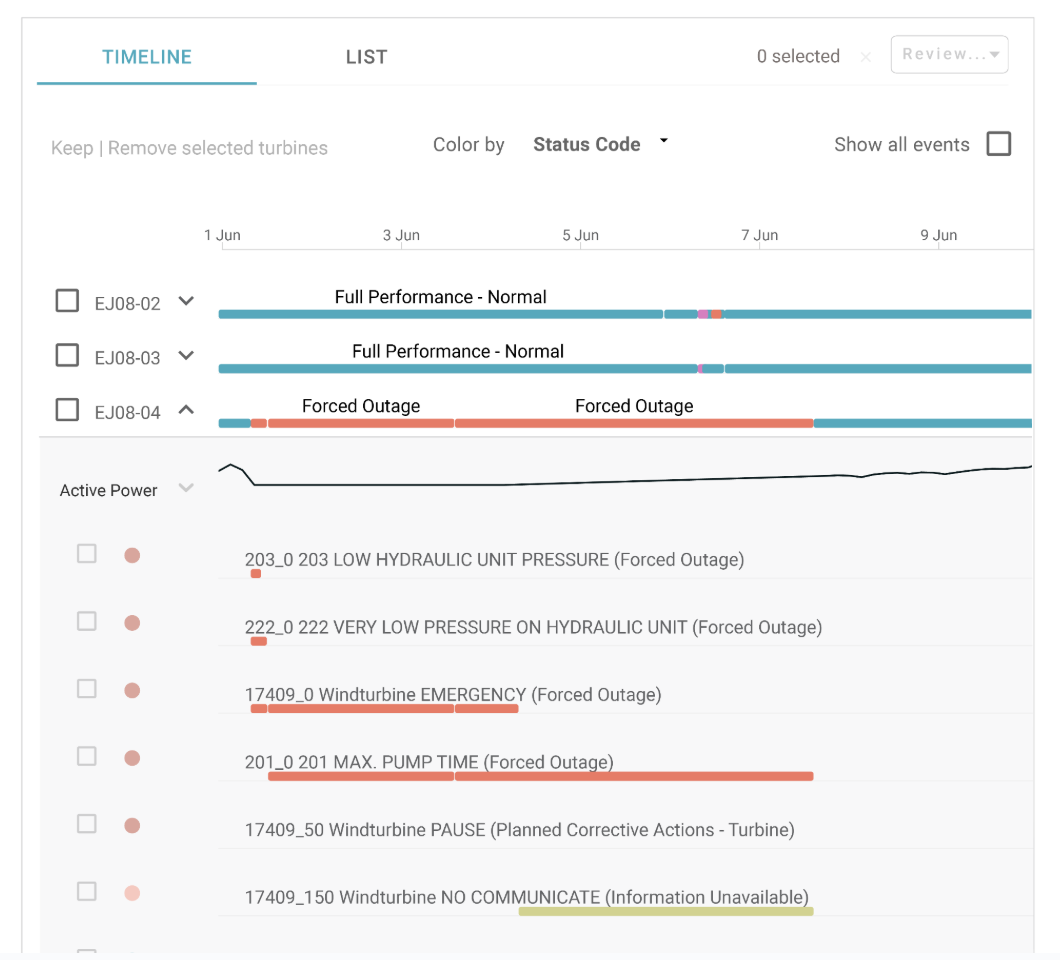This screenshot has height=960, width=1060.
Task: Click the status dot for Windturbine PAUSE
Action: (x=132, y=826)
